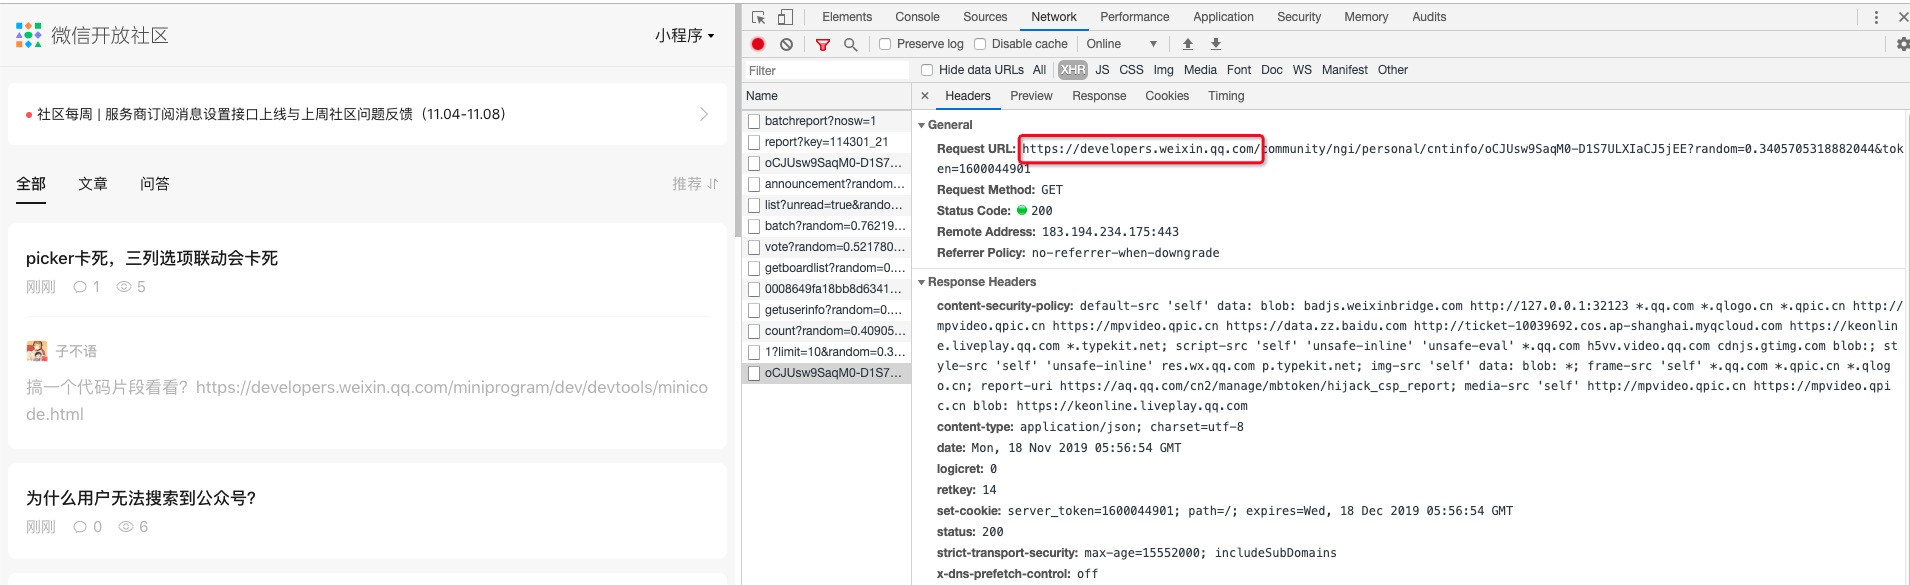Select the 1?limit=10&random request row

826,352
